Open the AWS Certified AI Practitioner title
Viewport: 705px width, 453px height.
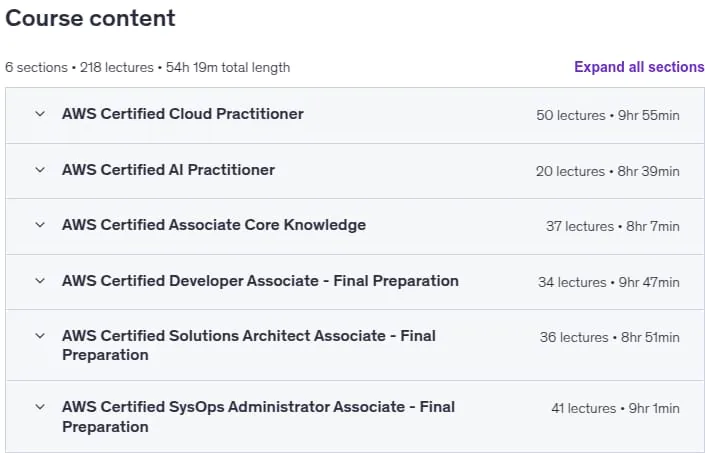point(168,170)
